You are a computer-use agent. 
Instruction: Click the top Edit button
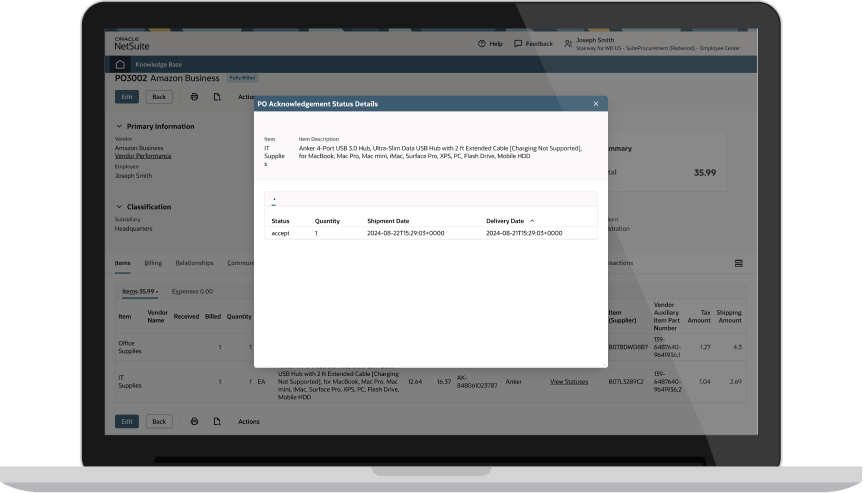pyautogui.click(x=127, y=97)
